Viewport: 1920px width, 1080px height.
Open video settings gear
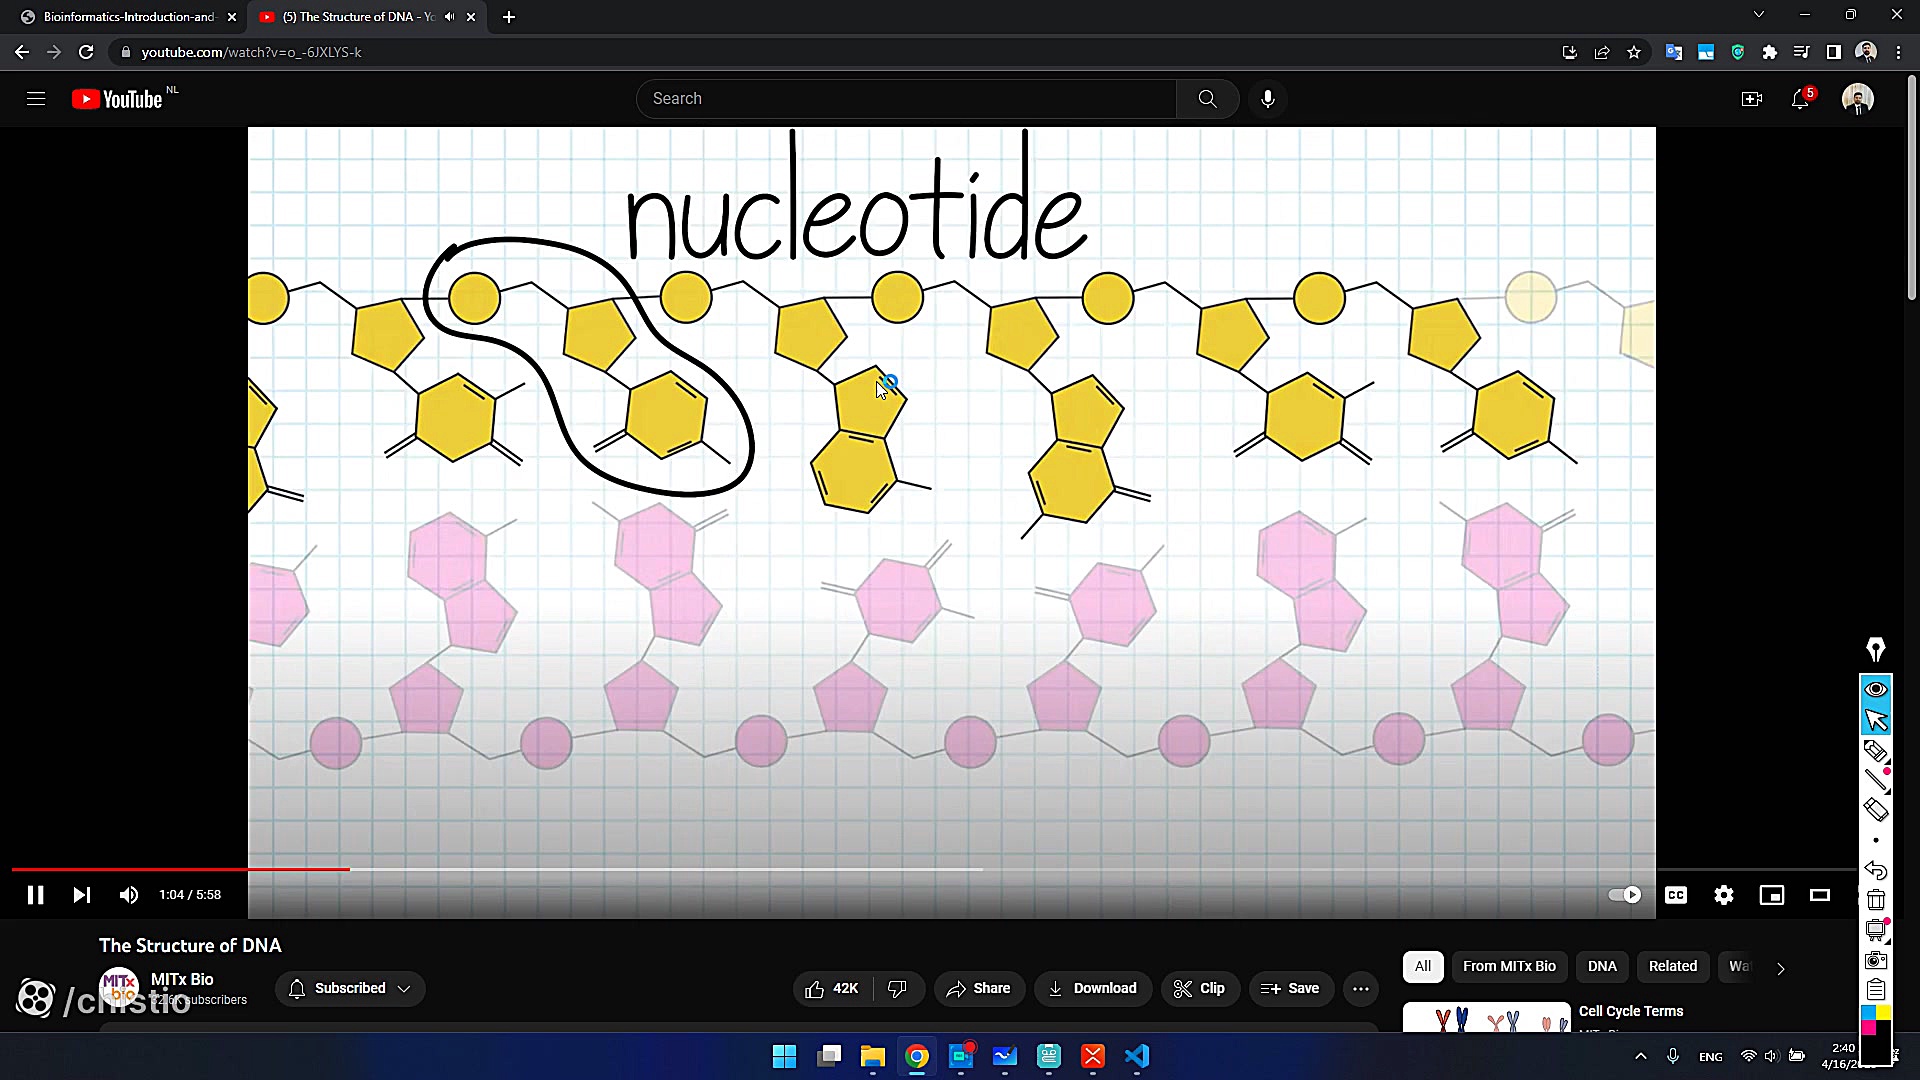(x=1724, y=895)
